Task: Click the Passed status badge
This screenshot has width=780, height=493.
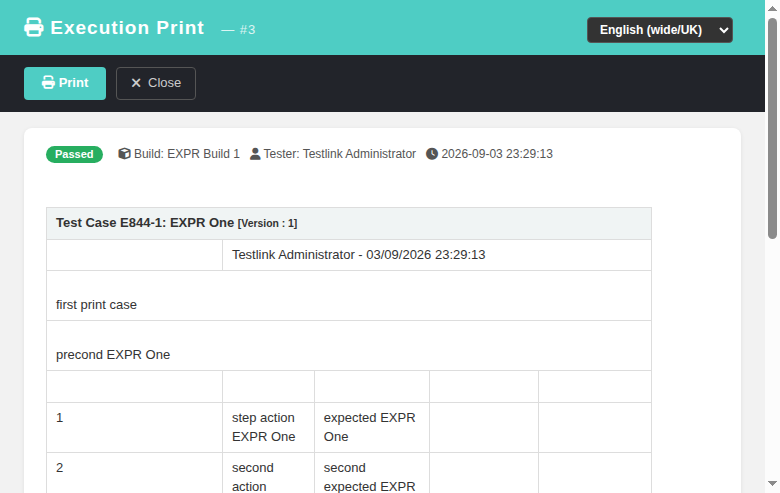Action: point(74,154)
